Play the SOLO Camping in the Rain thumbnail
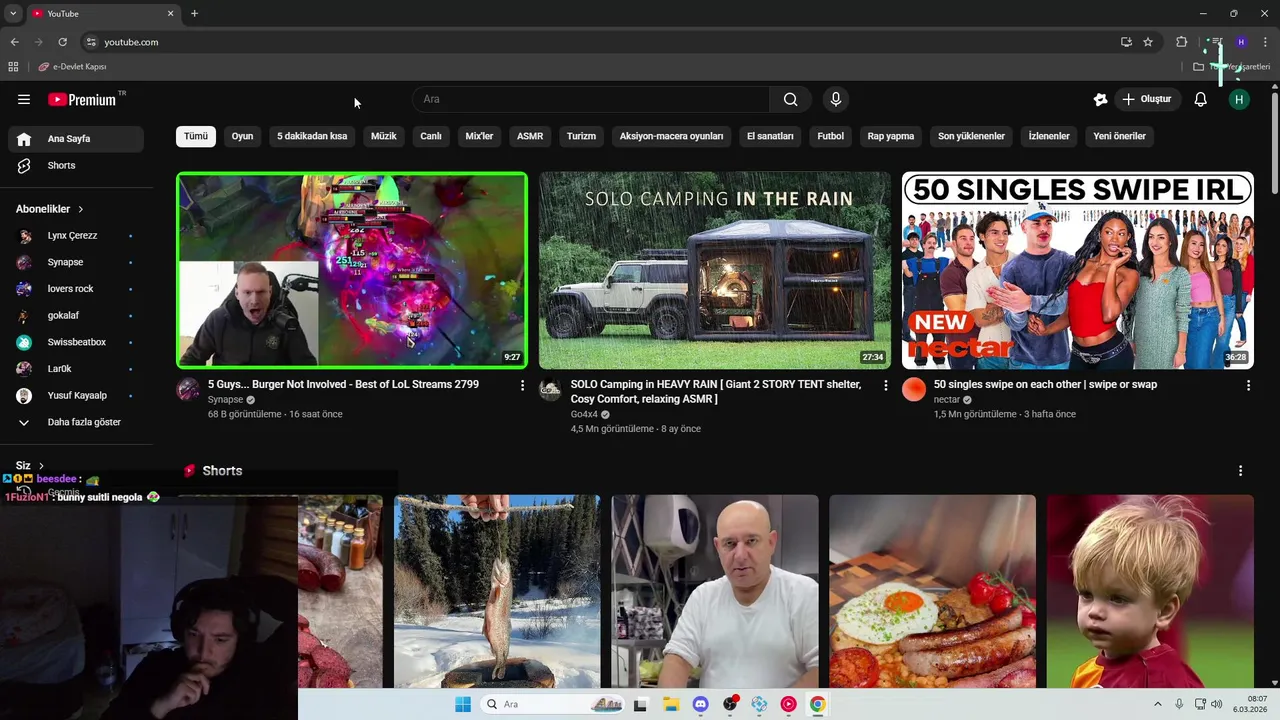The height and width of the screenshot is (720, 1280). pyautogui.click(x=715, y=271)
